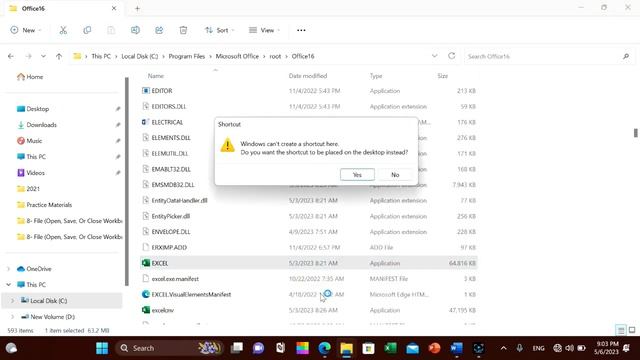This screenshot has height=360, width=640.
Task: Open the chat app in taskbar
Action: 258,348
